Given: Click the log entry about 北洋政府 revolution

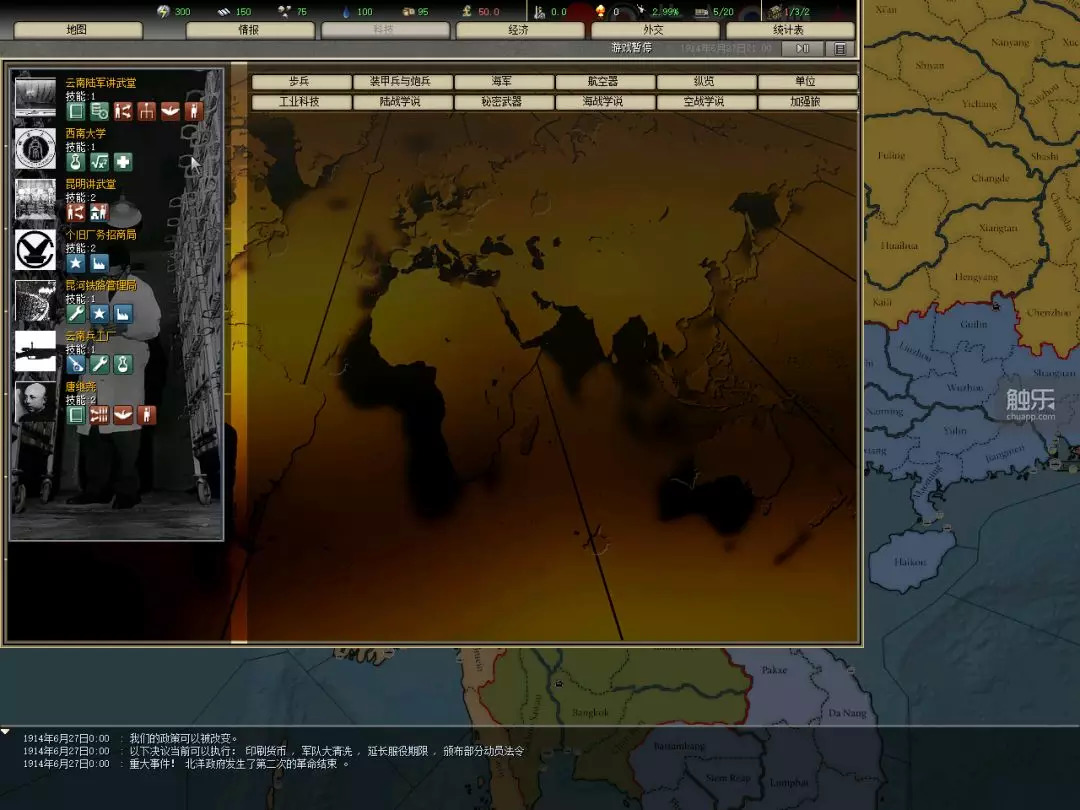Looking at the screenshot, I should click(239, 764).
